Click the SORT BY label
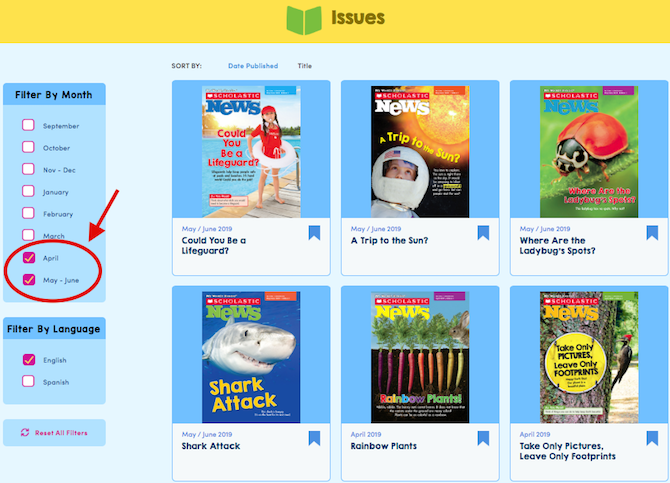670x483 pixels. click(187, 66)
